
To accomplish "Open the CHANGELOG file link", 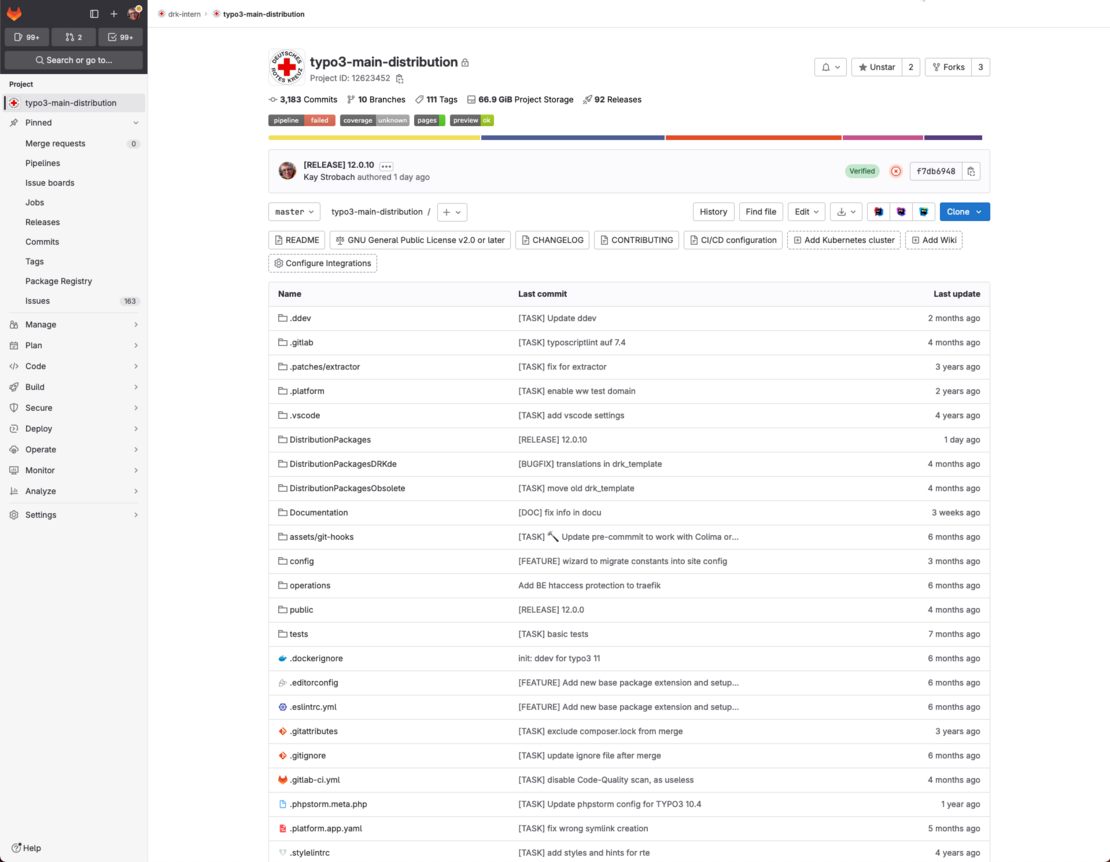I will (553, 240).
